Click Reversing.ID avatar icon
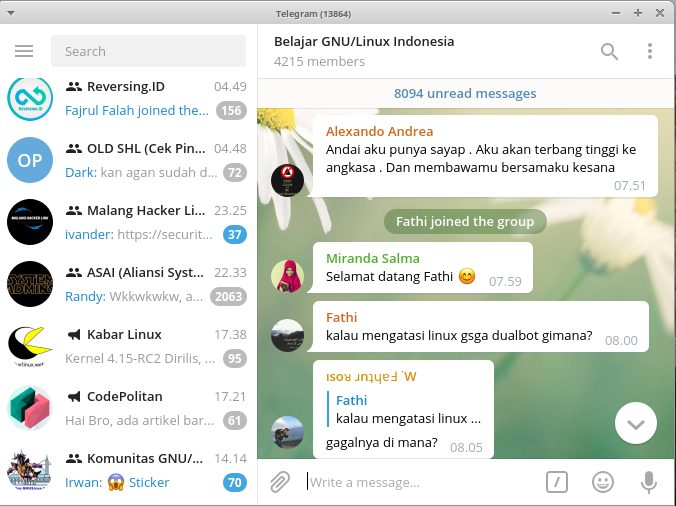This screenshot has height=506, width=676. [x=30, y=98]
